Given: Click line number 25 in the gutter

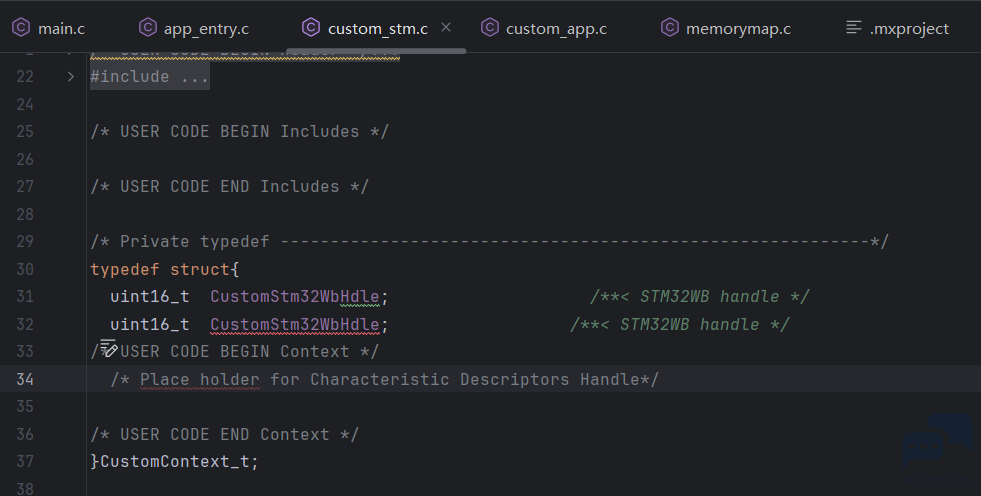Looking at the screenshot, I should click(x=25, y=131).
